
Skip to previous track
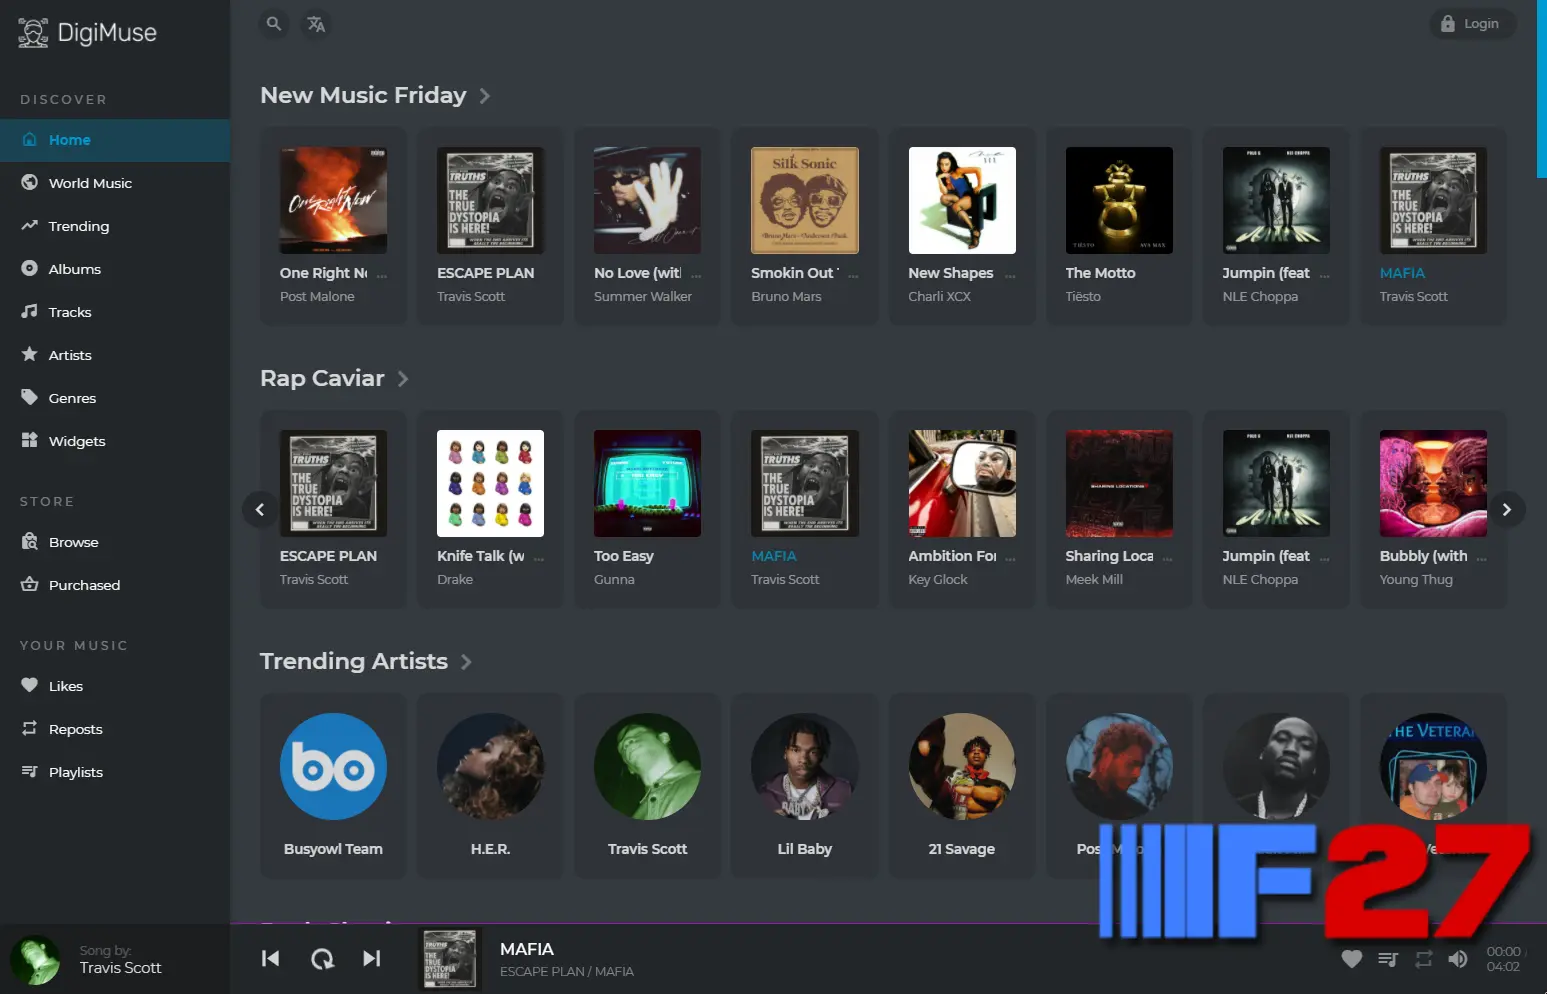(270, 958)
